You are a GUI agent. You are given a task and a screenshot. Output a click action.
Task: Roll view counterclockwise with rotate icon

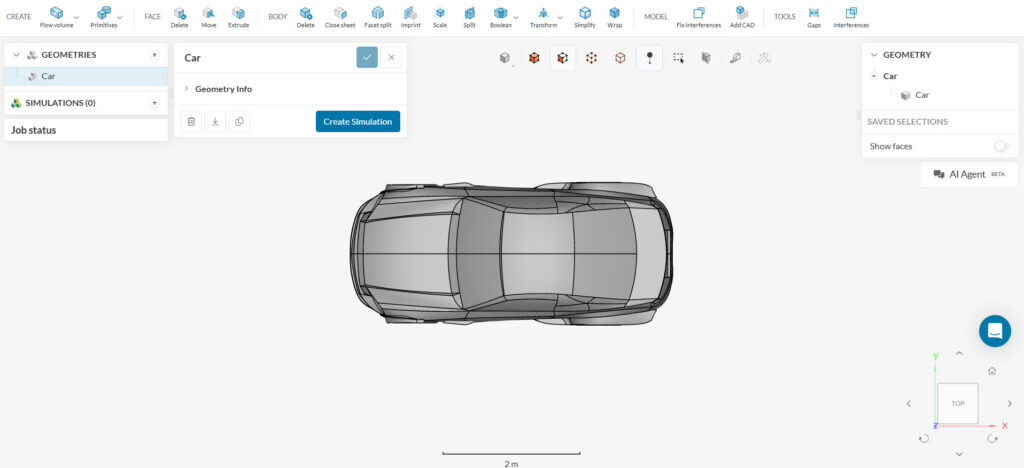coord(924,439)
